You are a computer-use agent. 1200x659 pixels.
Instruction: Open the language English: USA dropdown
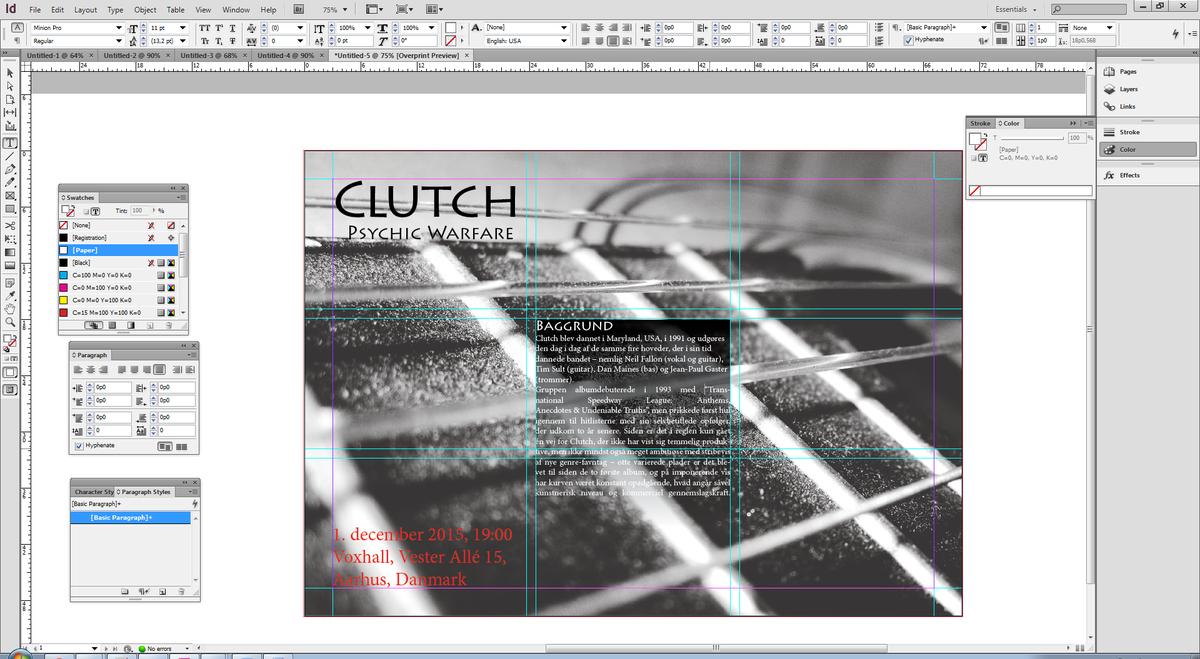pos(564,41)
